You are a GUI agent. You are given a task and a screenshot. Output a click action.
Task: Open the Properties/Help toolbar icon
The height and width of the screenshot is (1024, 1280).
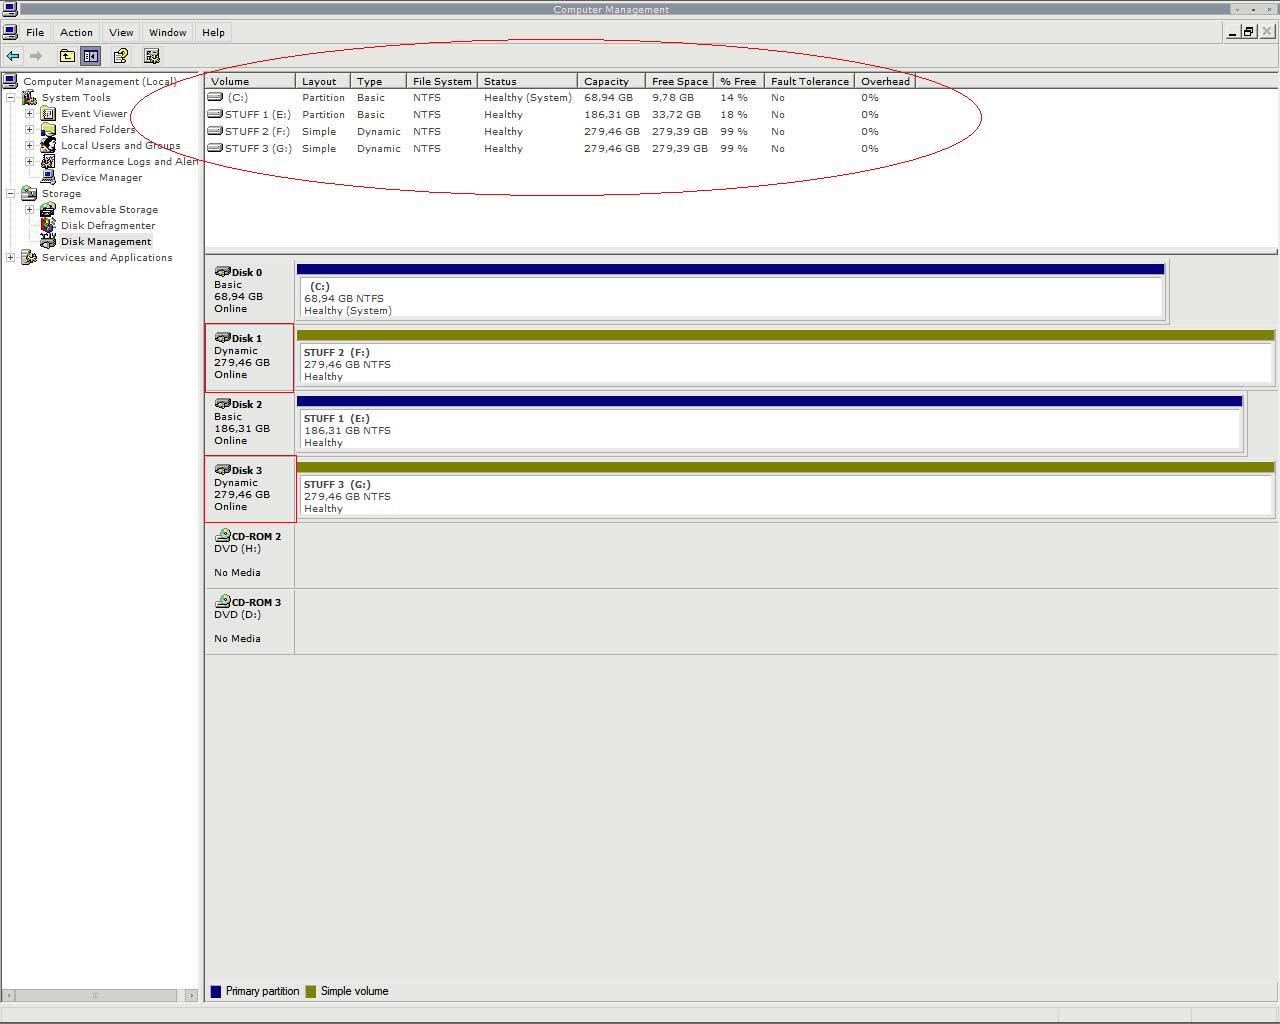[120, 56]
